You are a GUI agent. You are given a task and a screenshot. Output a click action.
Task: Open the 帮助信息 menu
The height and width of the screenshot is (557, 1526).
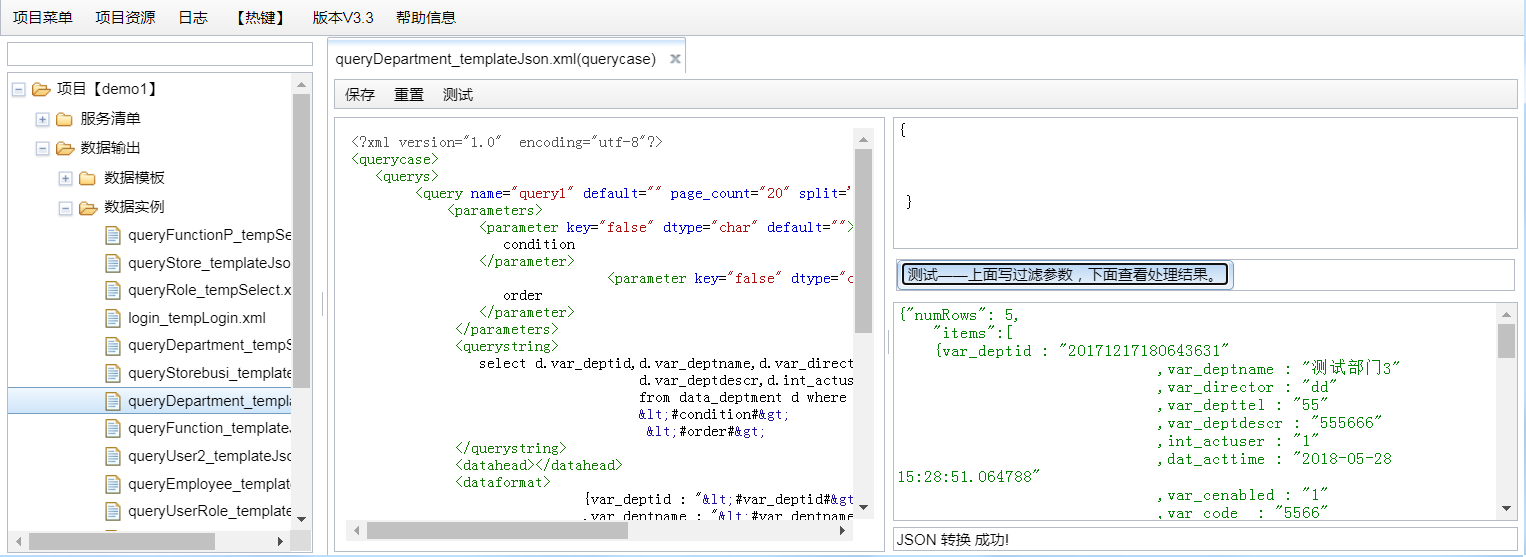coord(426,17)
